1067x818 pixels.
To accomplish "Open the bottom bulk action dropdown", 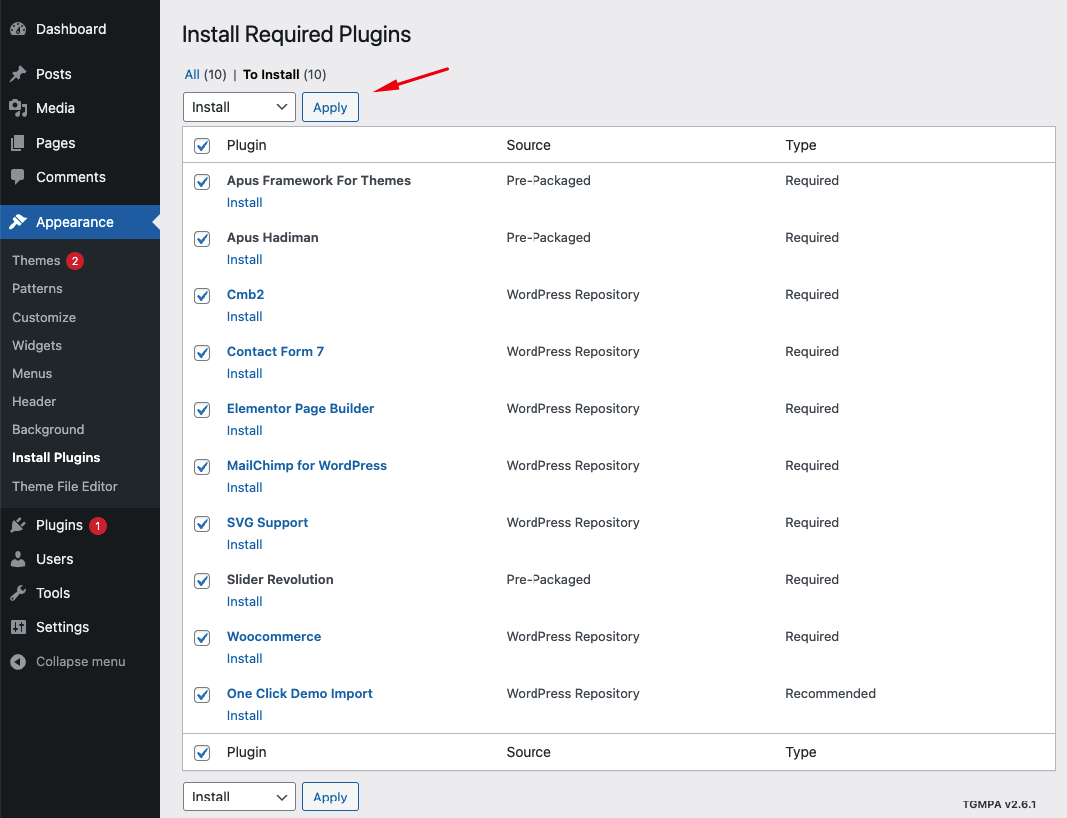I will click(239, 797).
